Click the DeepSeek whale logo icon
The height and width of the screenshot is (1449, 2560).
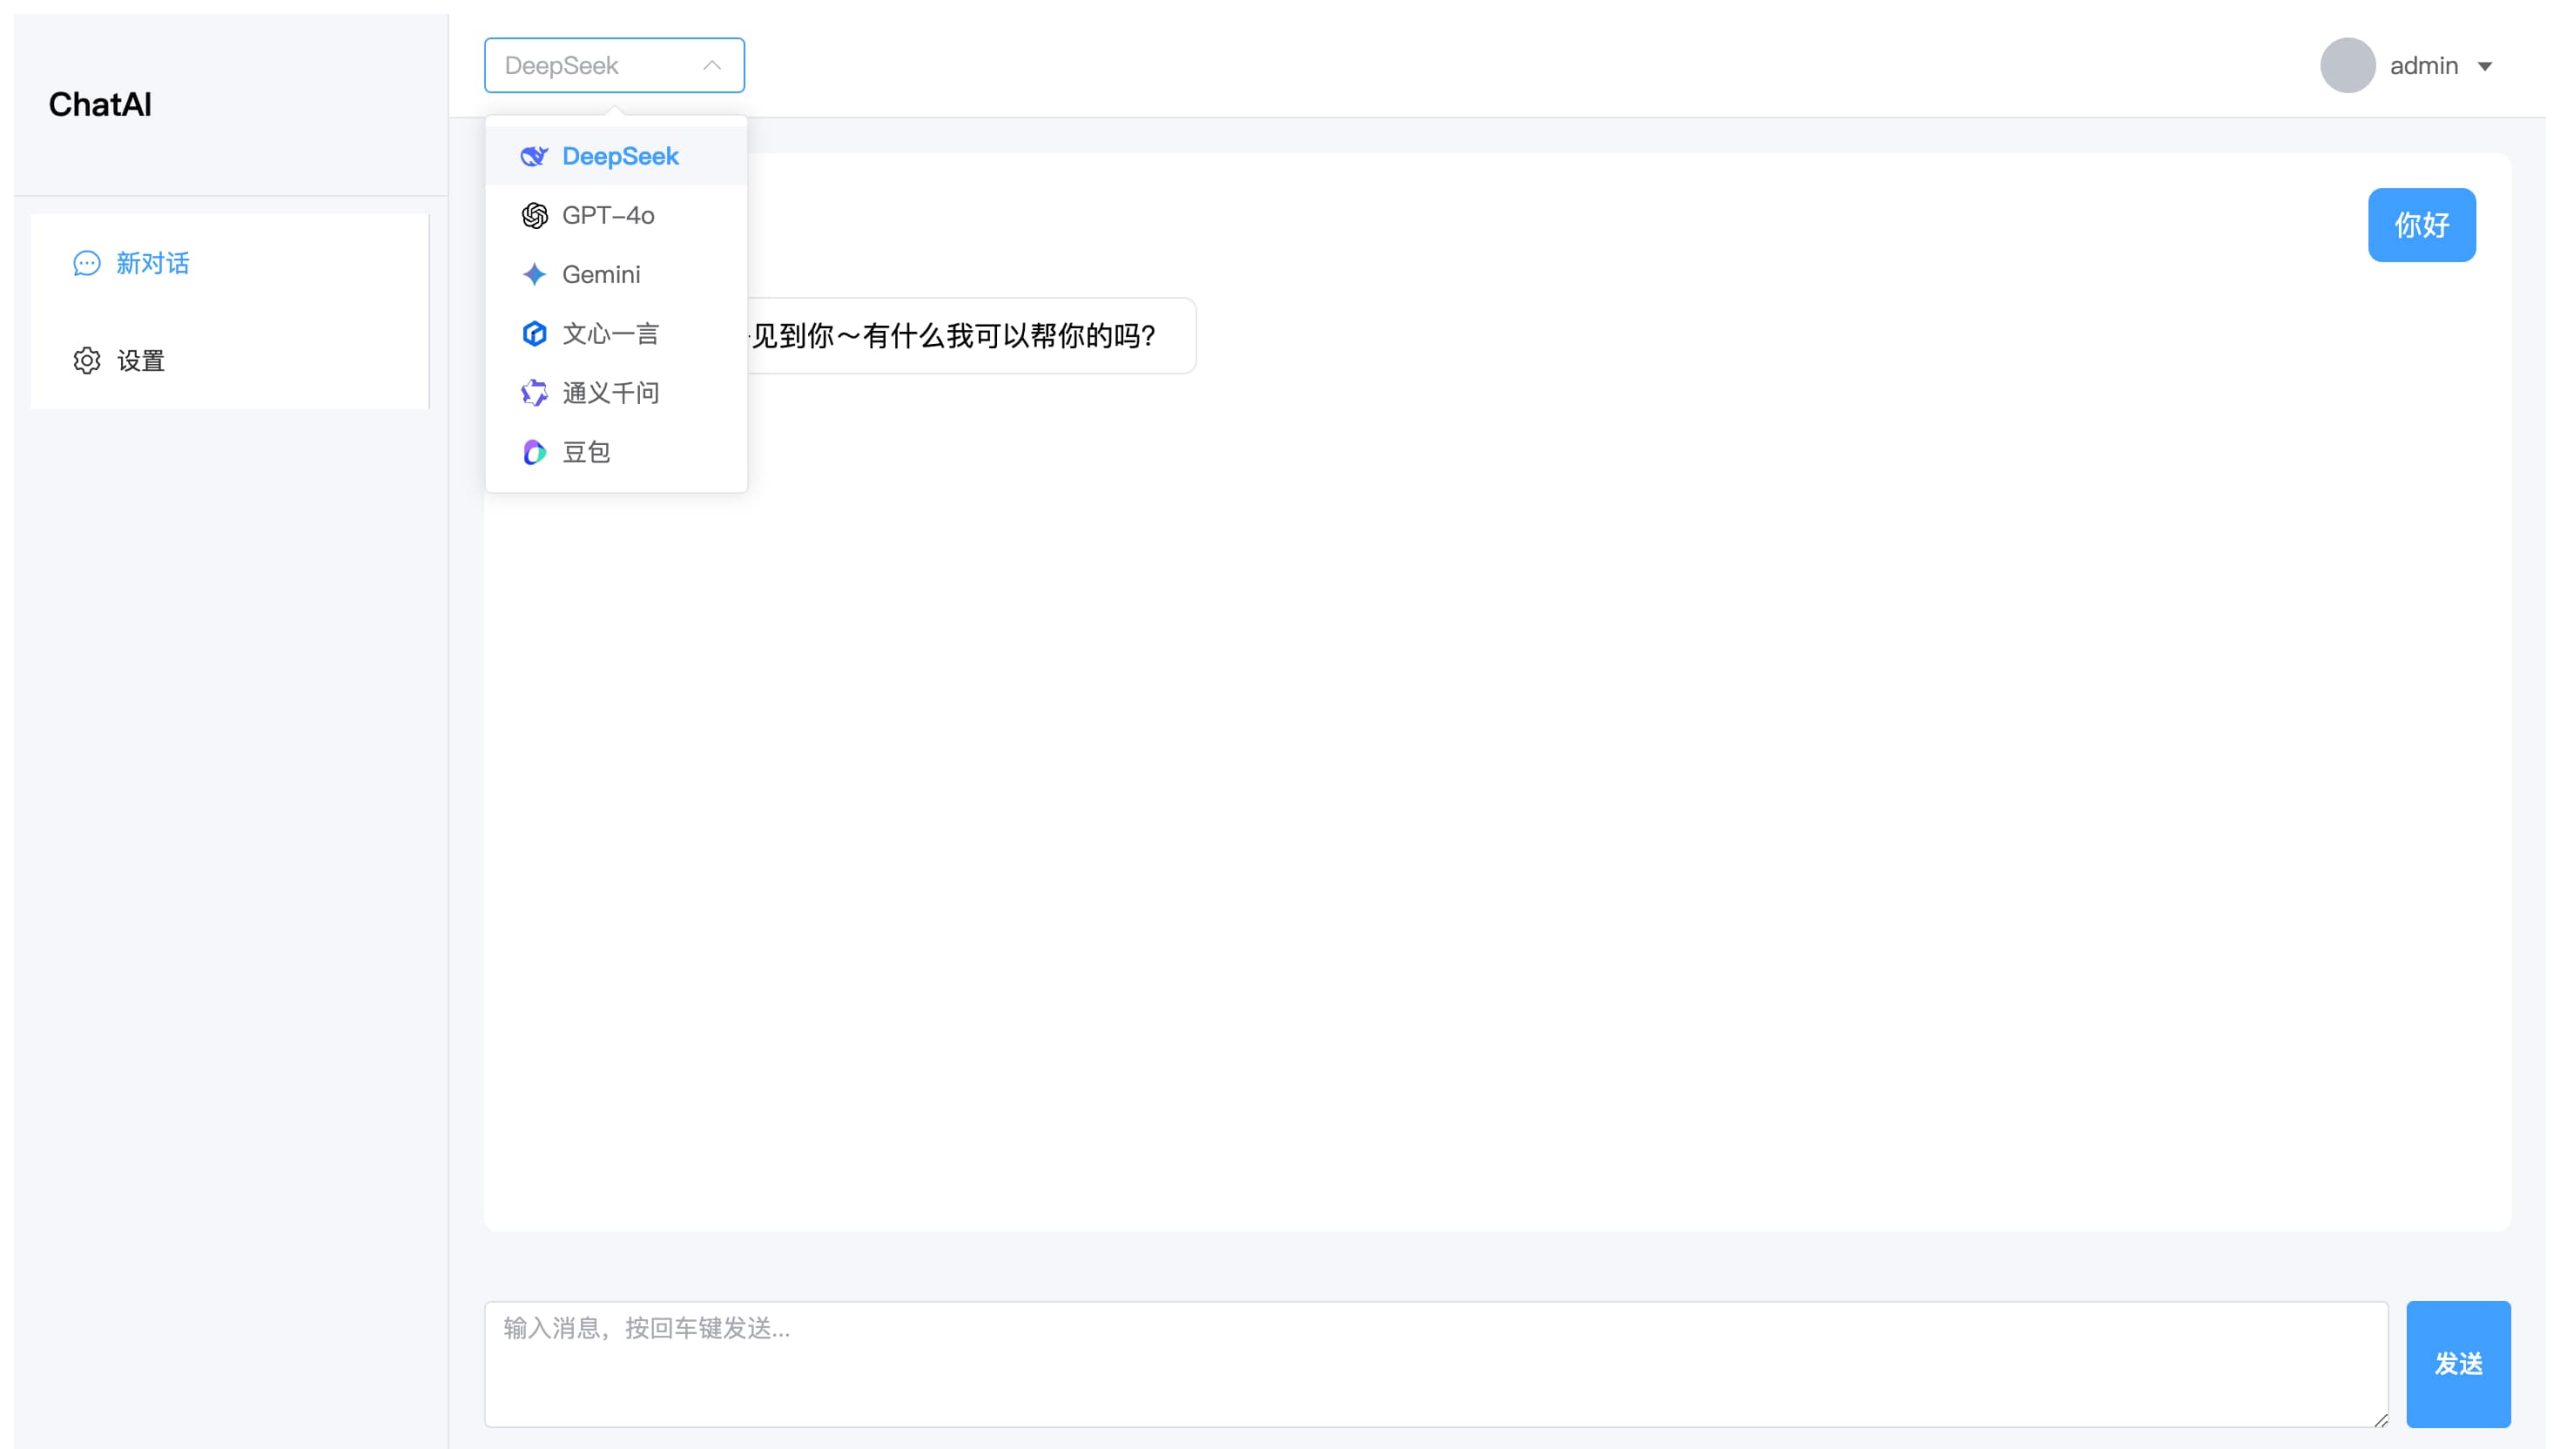(534, 156)
